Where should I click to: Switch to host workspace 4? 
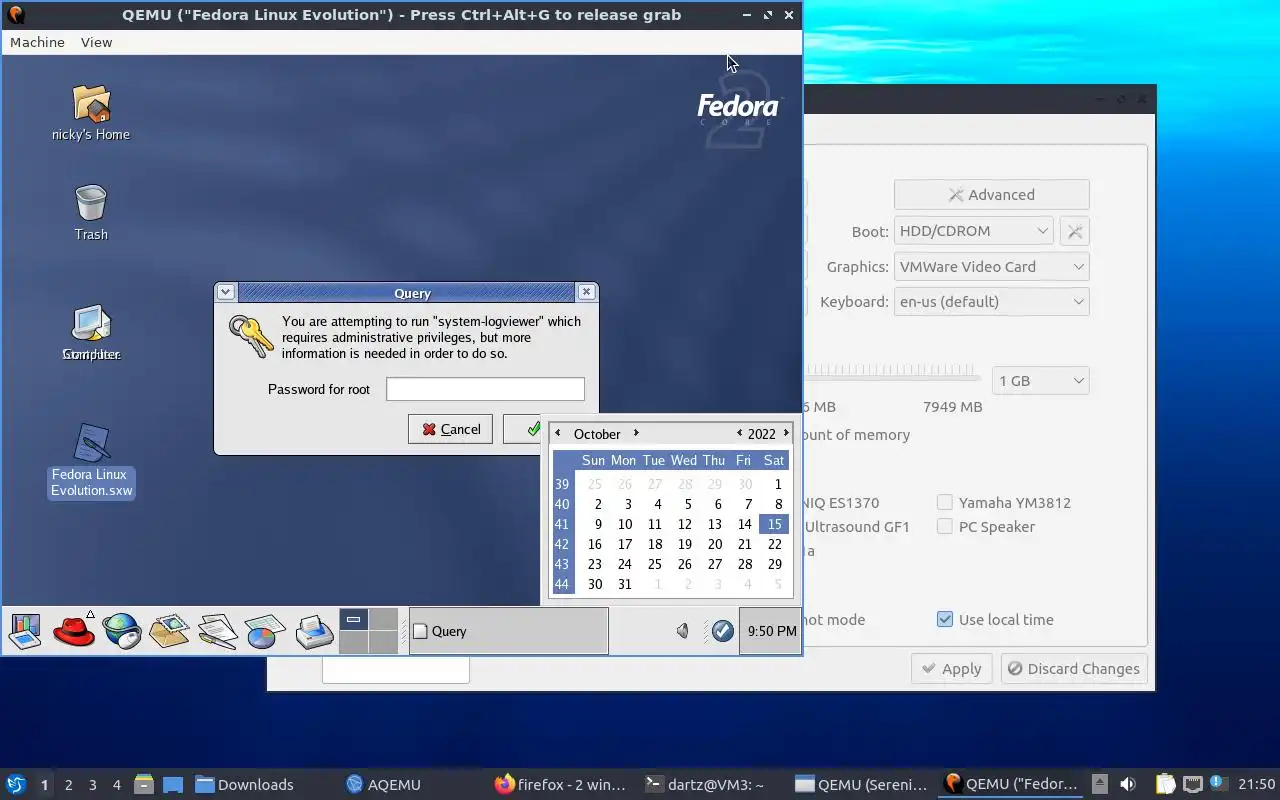(116, 785)
